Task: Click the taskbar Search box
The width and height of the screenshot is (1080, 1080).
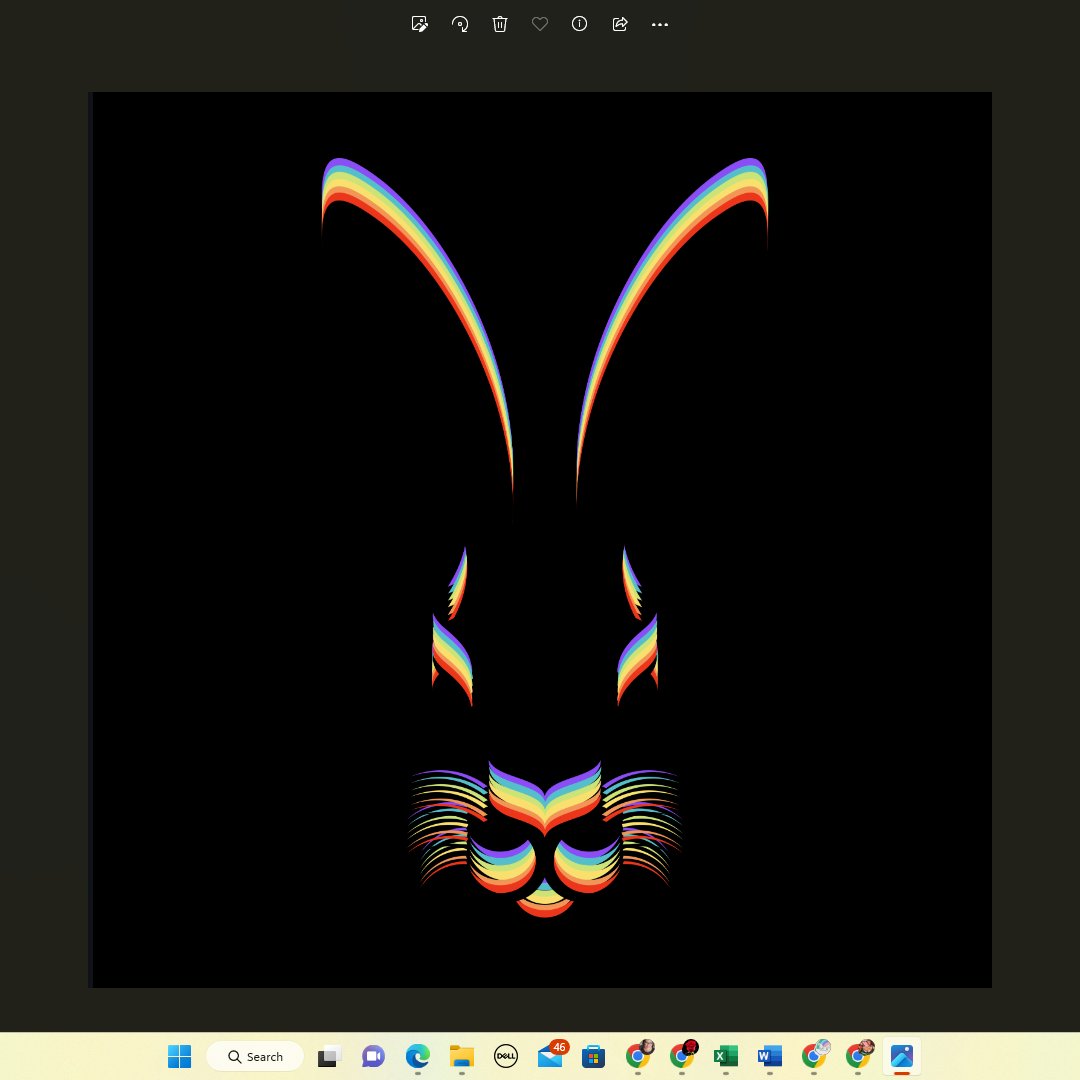Action: (255, 1056)
